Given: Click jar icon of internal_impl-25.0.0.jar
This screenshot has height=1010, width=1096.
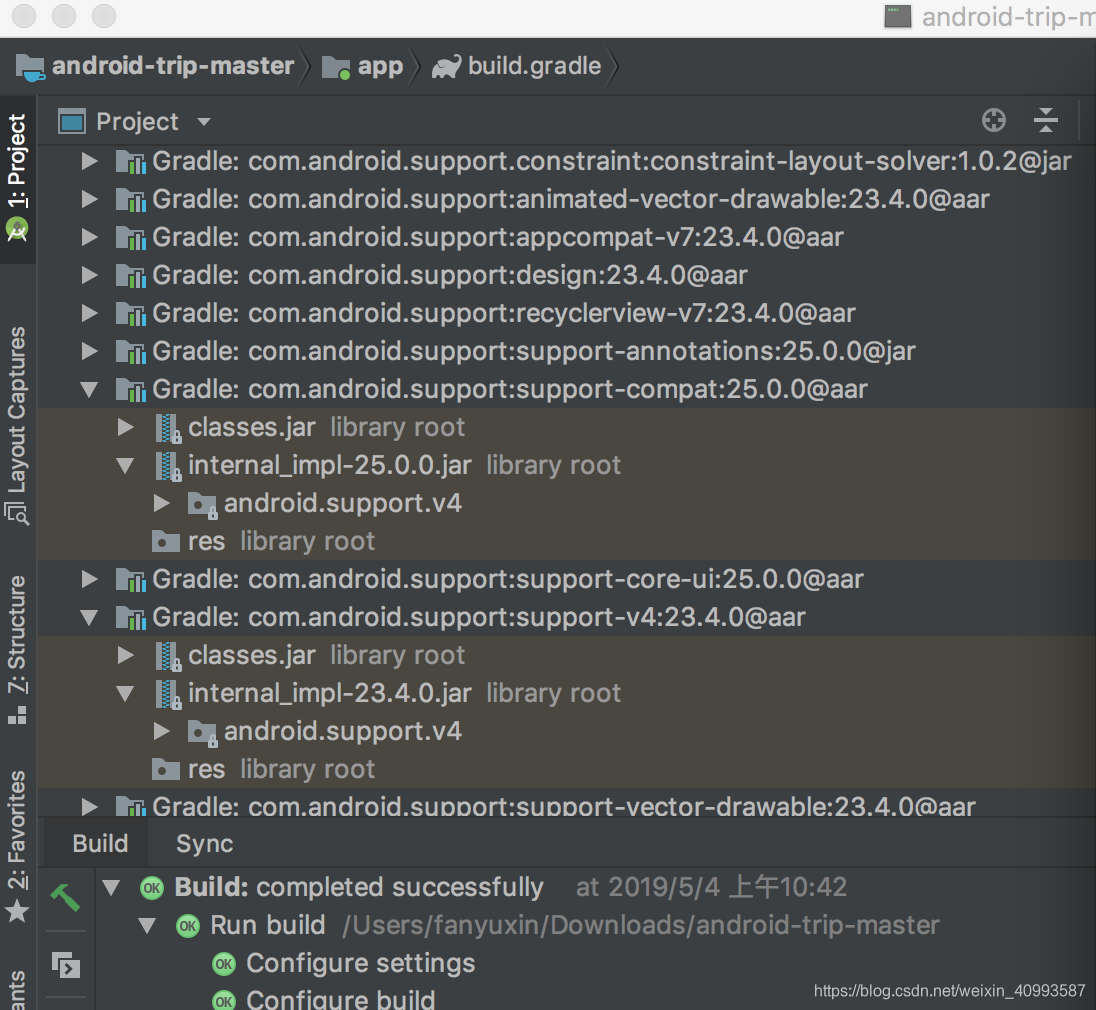Looking at the screenshot, I should click(x=168, y=466).
